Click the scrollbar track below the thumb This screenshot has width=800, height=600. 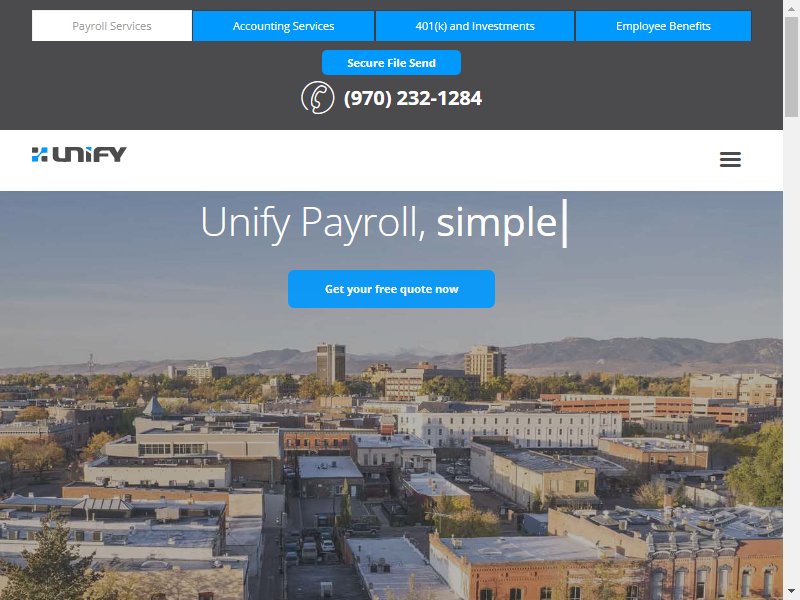(791, 352)
